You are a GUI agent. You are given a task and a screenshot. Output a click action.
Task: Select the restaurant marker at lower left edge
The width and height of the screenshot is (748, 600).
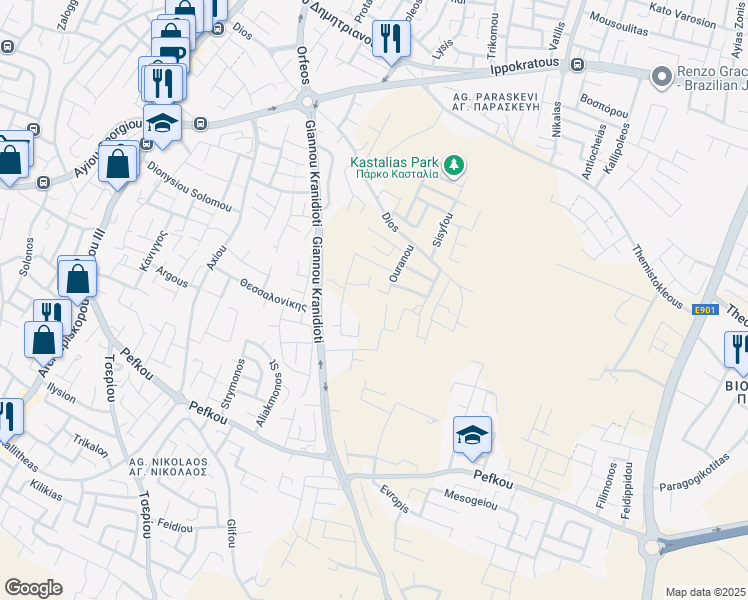[7, 419]
